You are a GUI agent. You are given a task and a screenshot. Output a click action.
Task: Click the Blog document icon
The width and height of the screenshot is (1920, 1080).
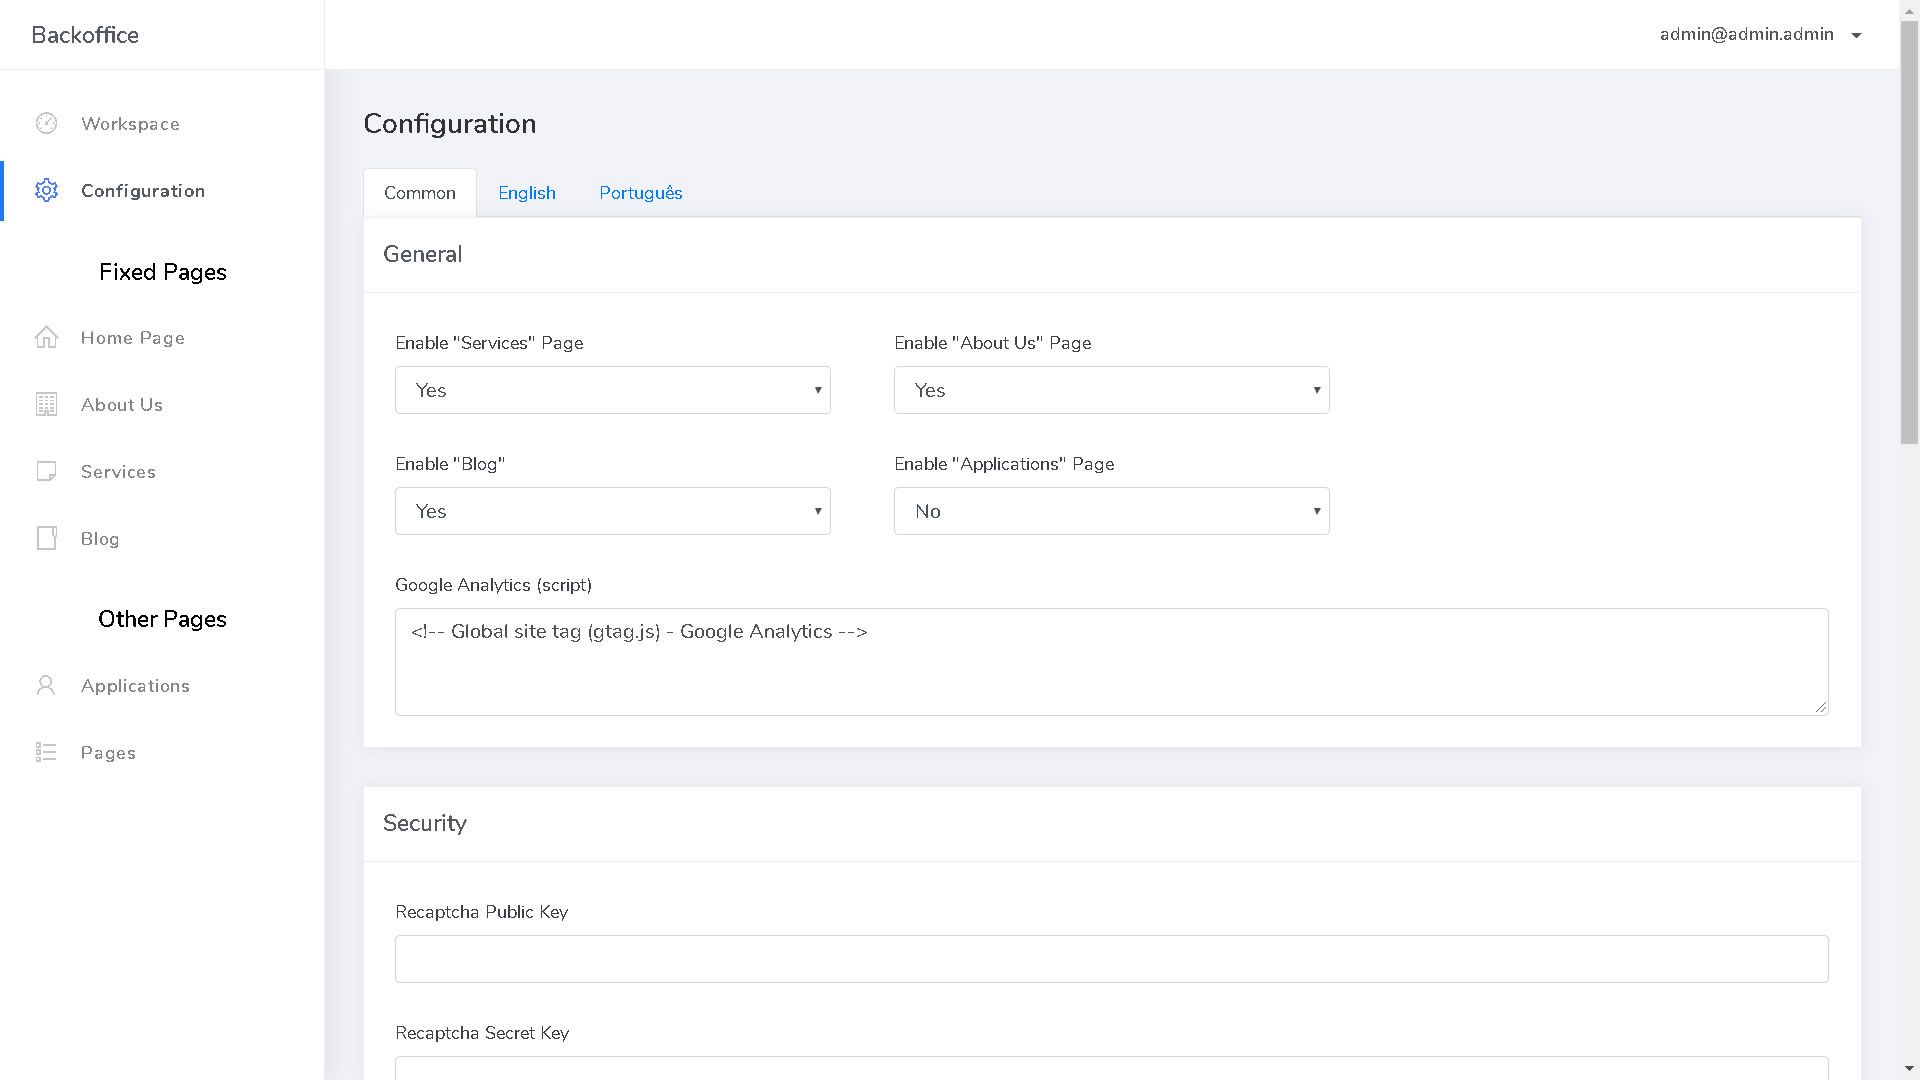pos(46,538)
